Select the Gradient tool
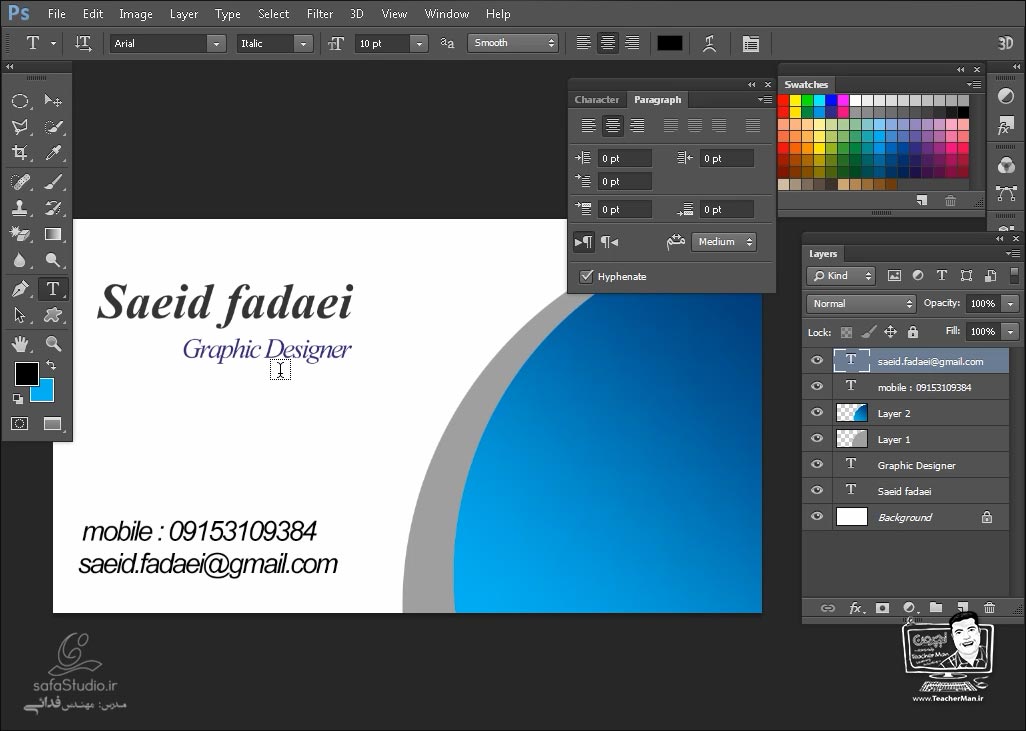Image resolution: width=1026 pixels, height=731 pixels. 52,234
